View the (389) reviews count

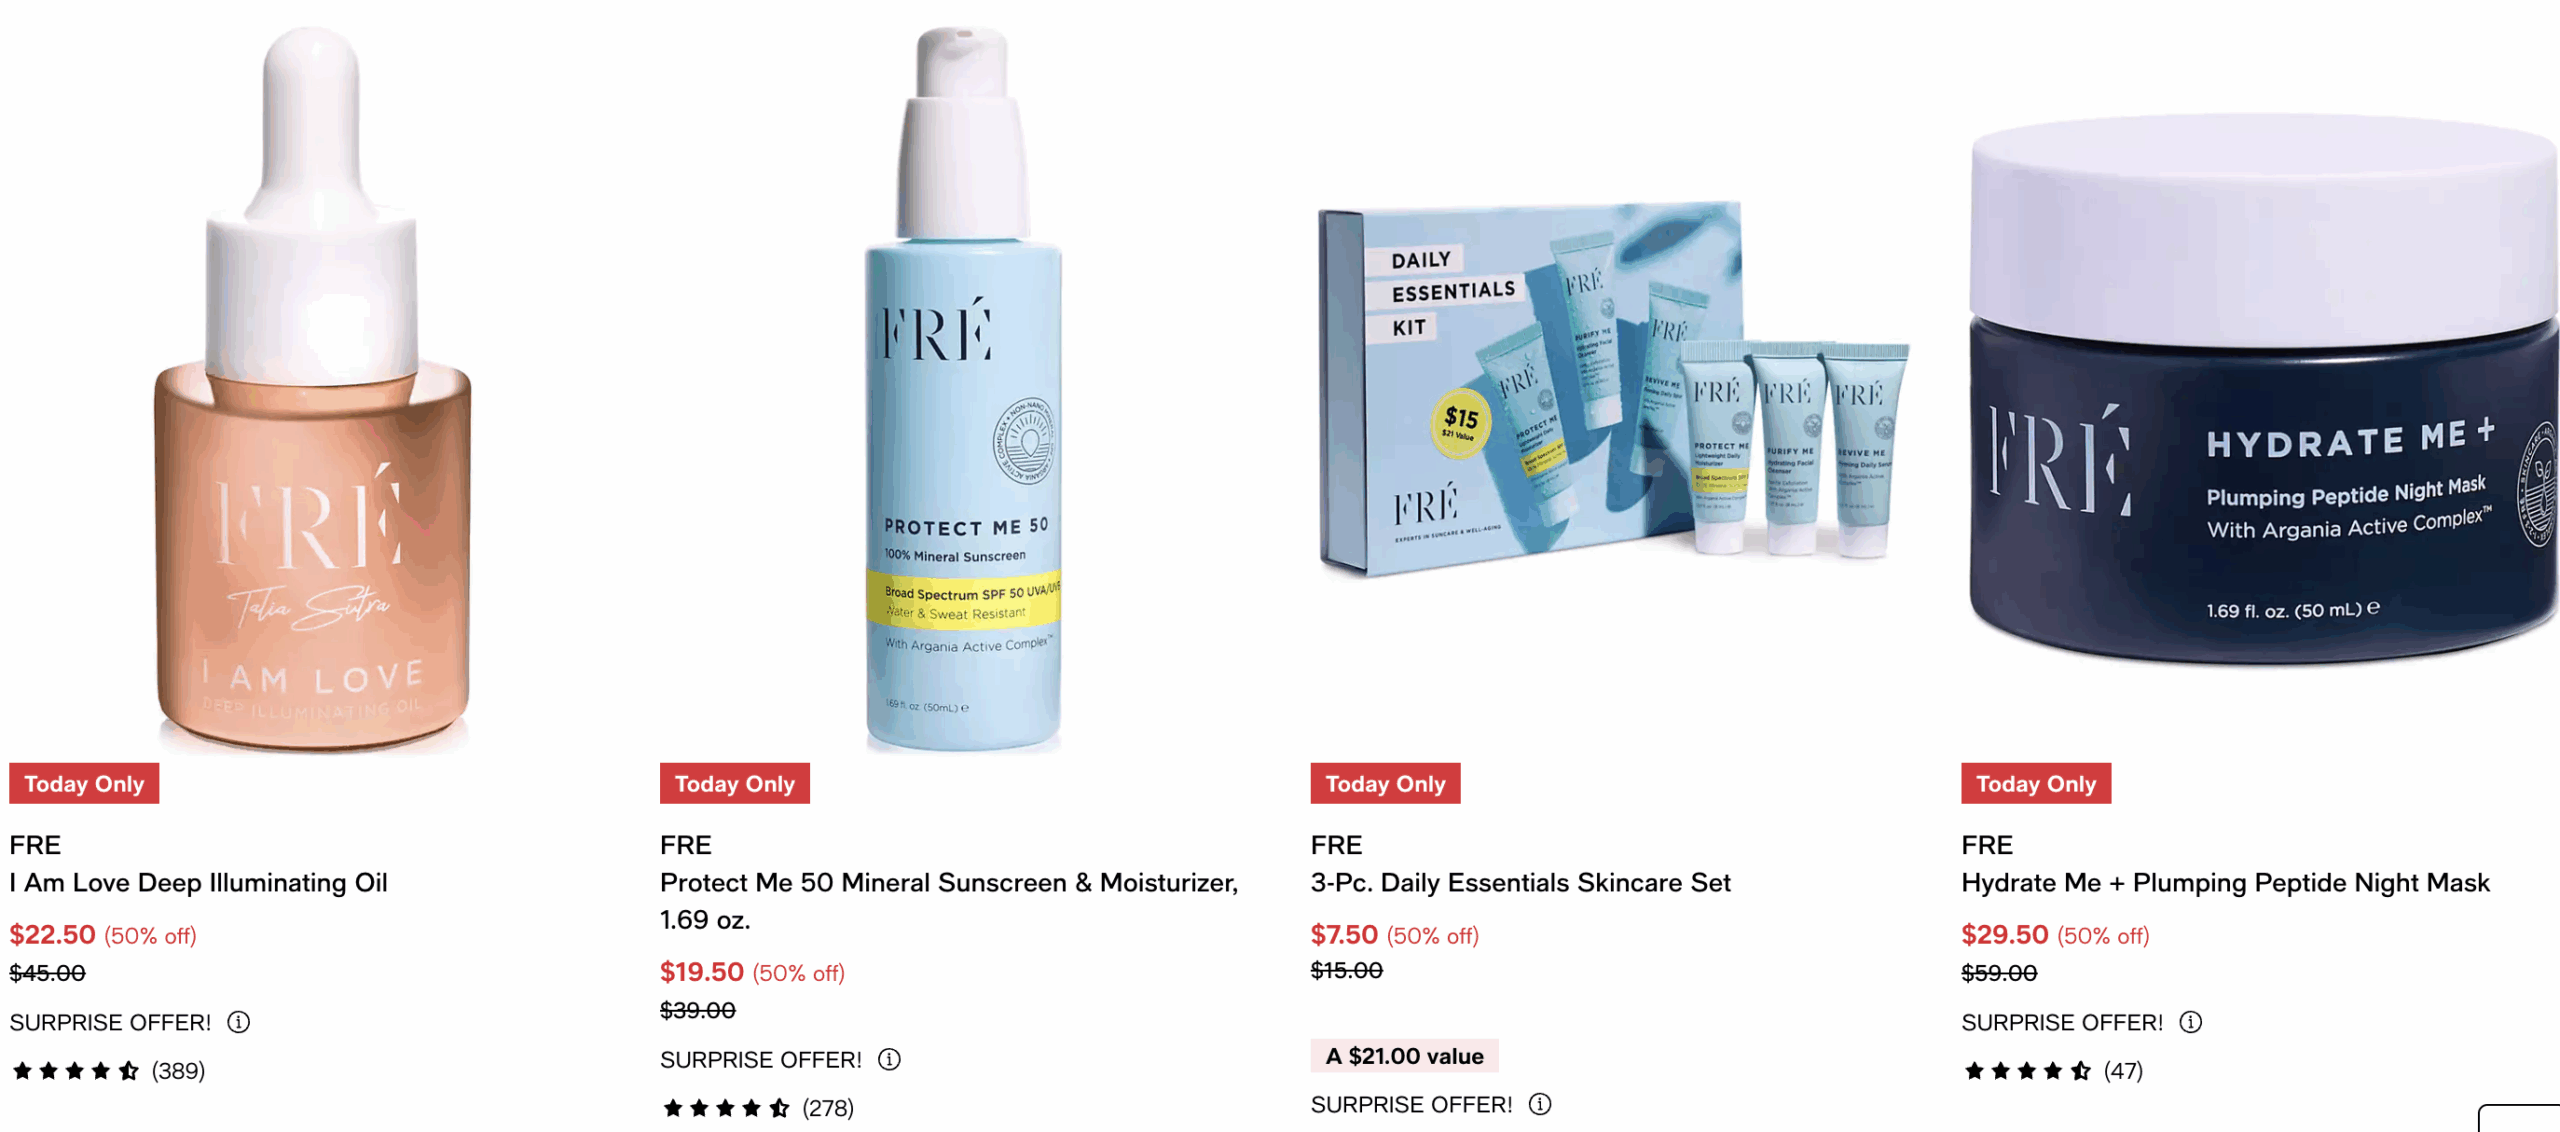coord(178,1071)
